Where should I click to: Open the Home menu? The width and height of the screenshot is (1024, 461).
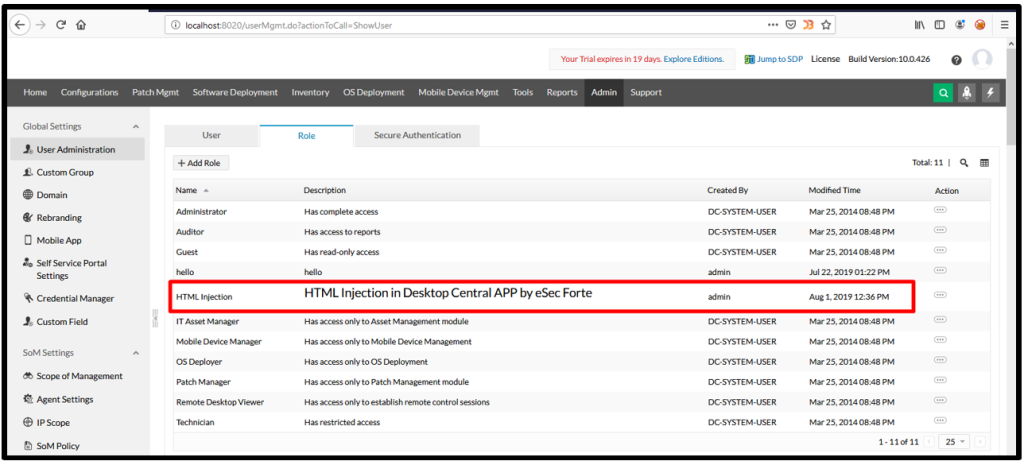pos(35,93)
